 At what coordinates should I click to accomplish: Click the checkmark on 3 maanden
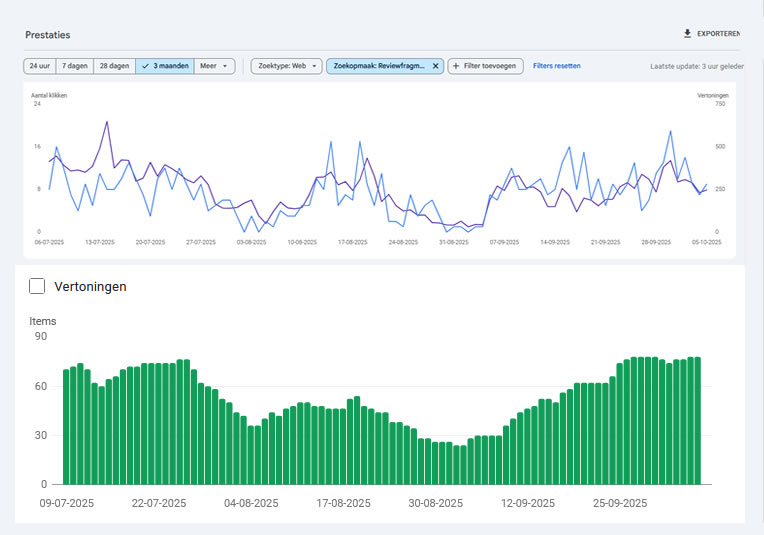point(146,66)
